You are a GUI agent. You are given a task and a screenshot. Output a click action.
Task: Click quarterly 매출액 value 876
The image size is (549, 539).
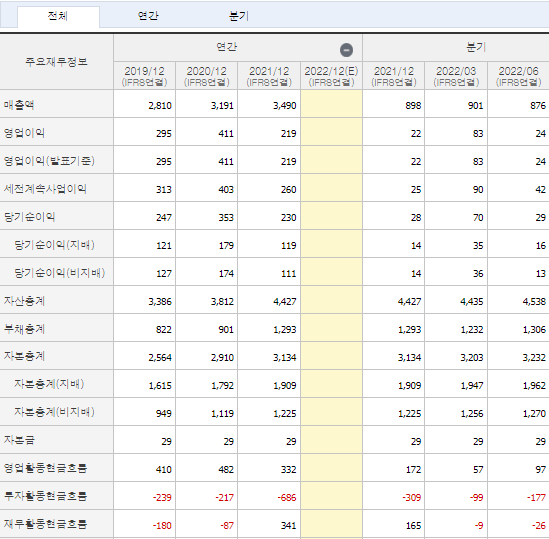tap(538, 105)
